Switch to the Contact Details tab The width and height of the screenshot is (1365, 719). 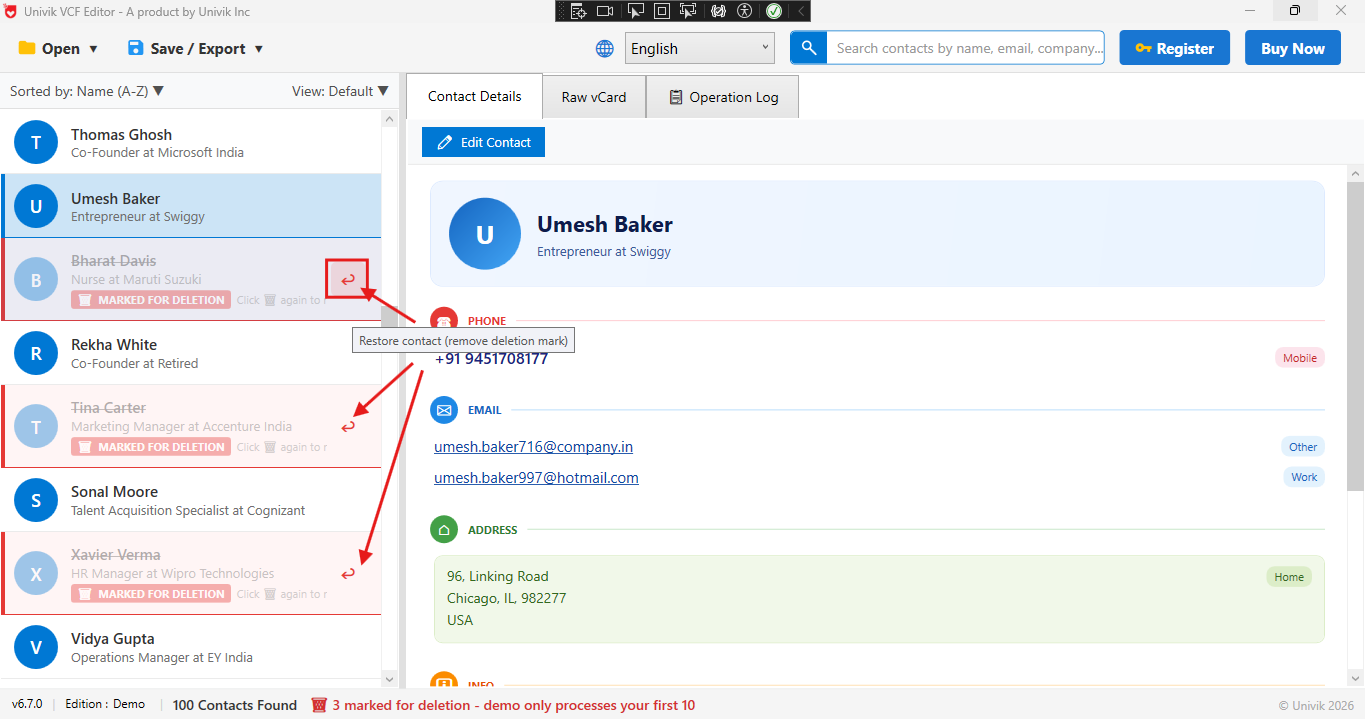tap(474, 97)
